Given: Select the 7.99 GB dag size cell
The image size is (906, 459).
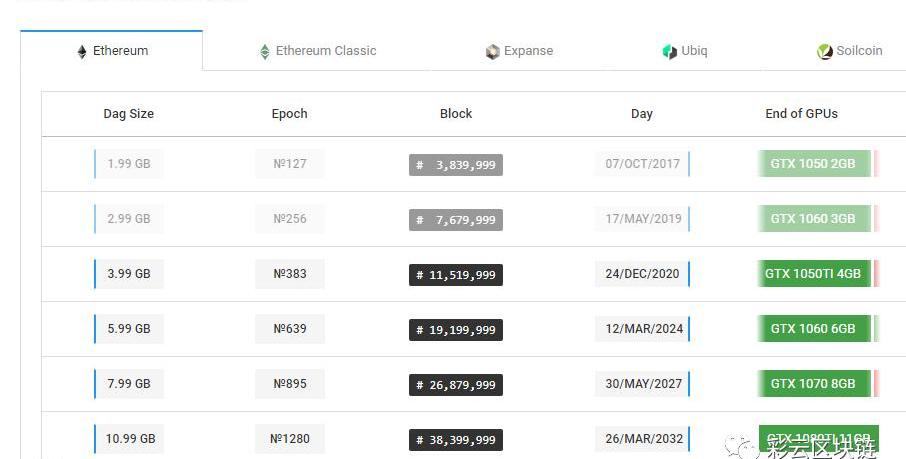Looking at the screenshot, I should (x=128, y=383).
